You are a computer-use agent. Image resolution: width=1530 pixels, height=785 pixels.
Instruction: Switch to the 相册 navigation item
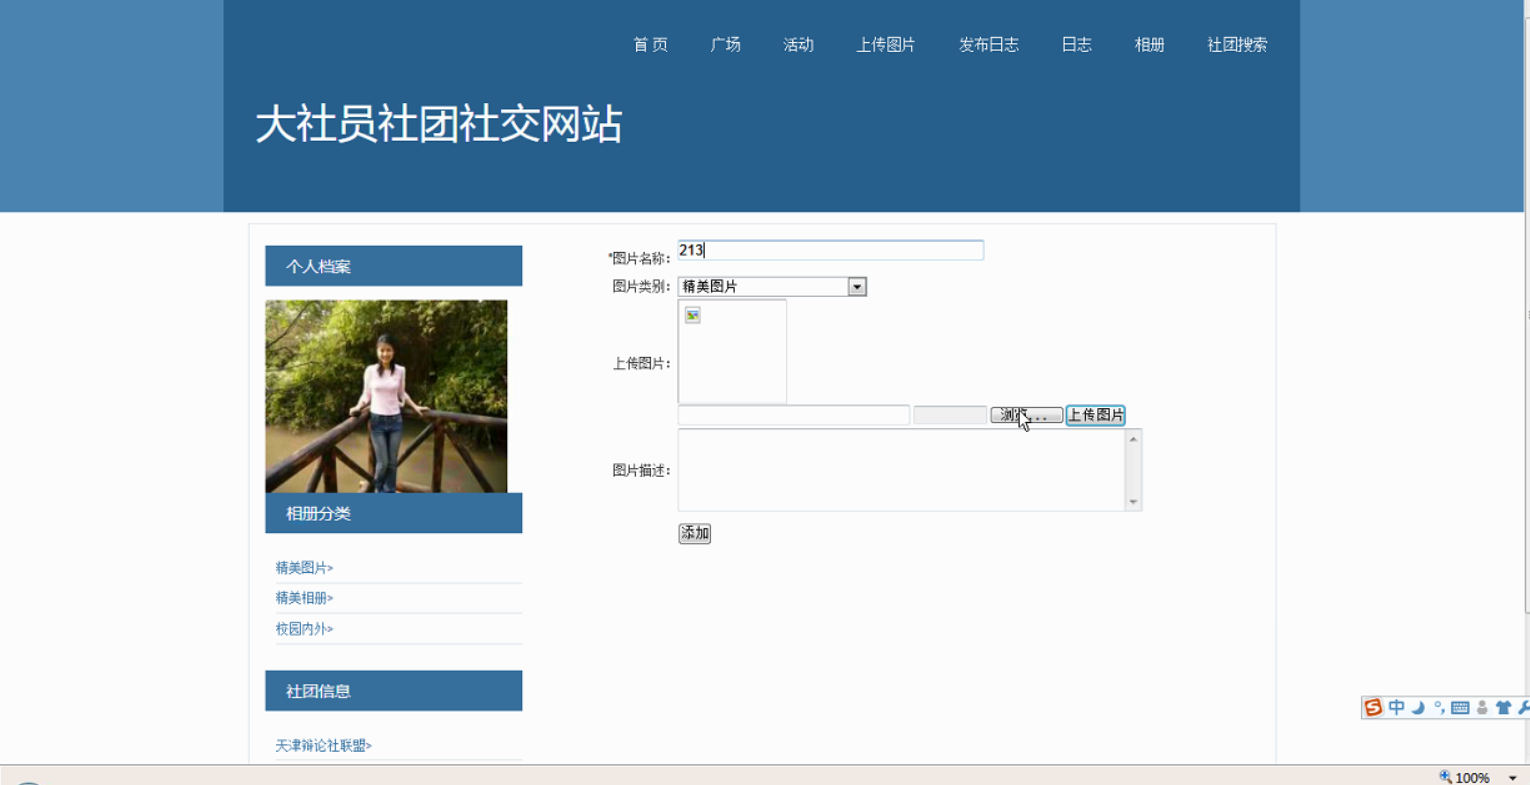point(1149,44)
